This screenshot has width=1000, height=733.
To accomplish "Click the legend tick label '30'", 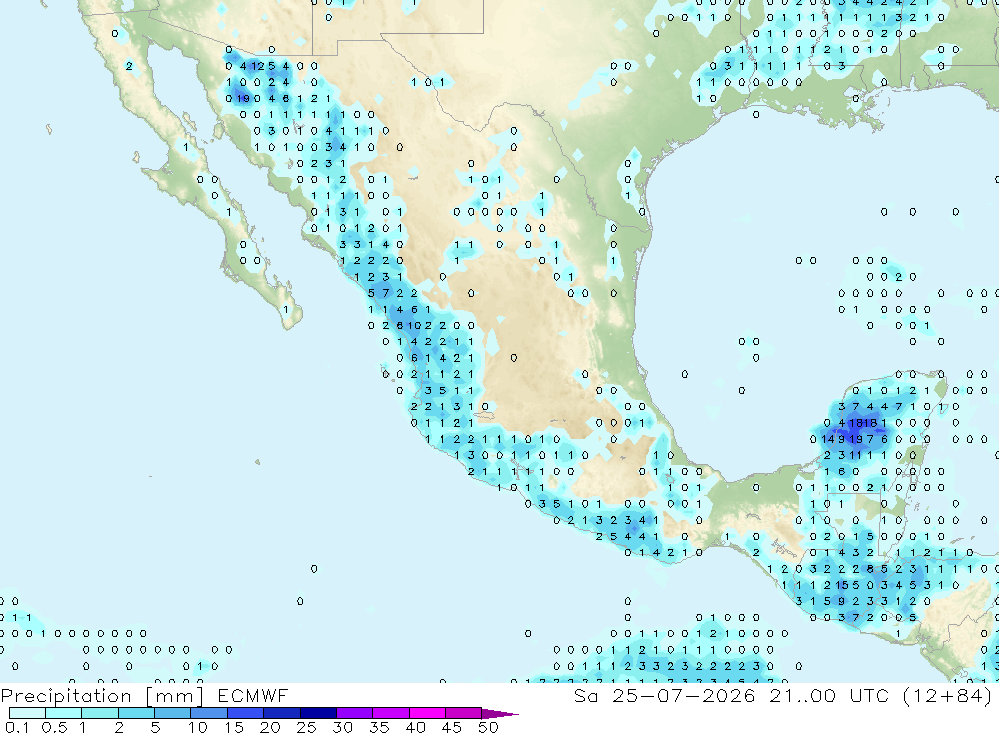I will pos(342,727).
